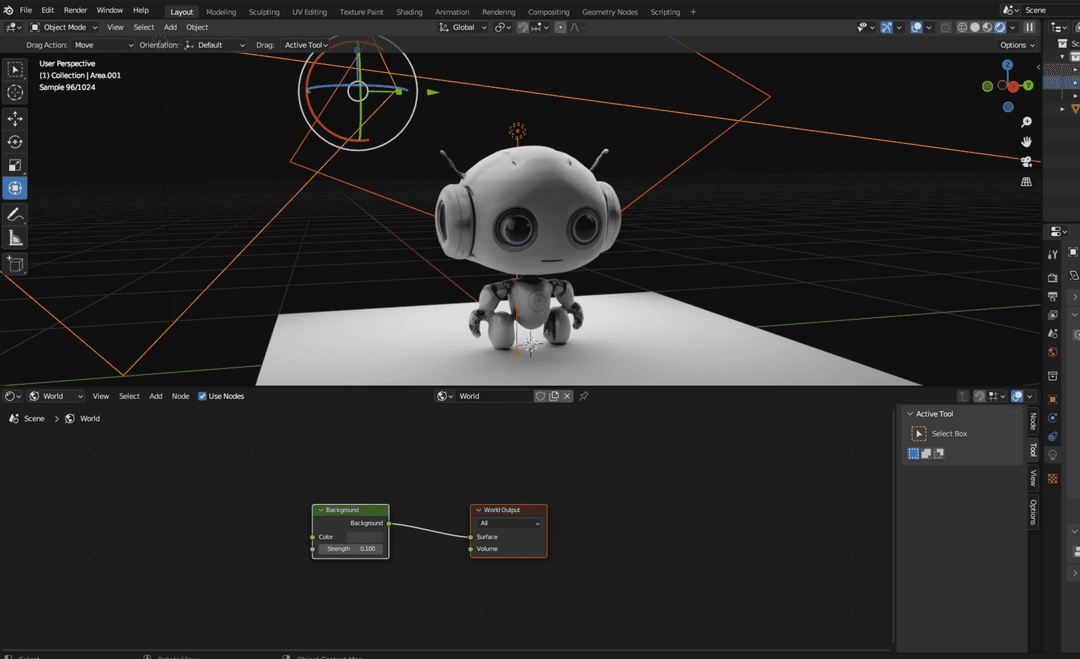
Task: Switch to the Shading workspace tab
Action: (x=409, y=11)
